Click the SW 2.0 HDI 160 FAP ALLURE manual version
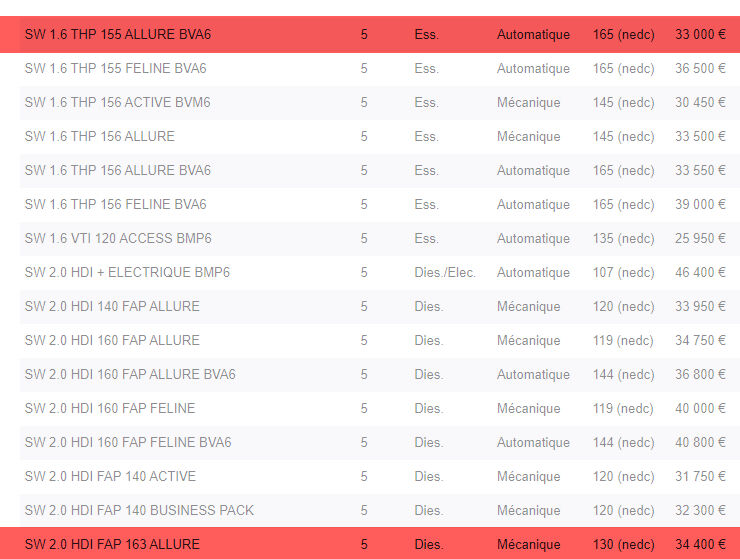The width and height of the screenshot is (740, 559). (x=380, y=340)
